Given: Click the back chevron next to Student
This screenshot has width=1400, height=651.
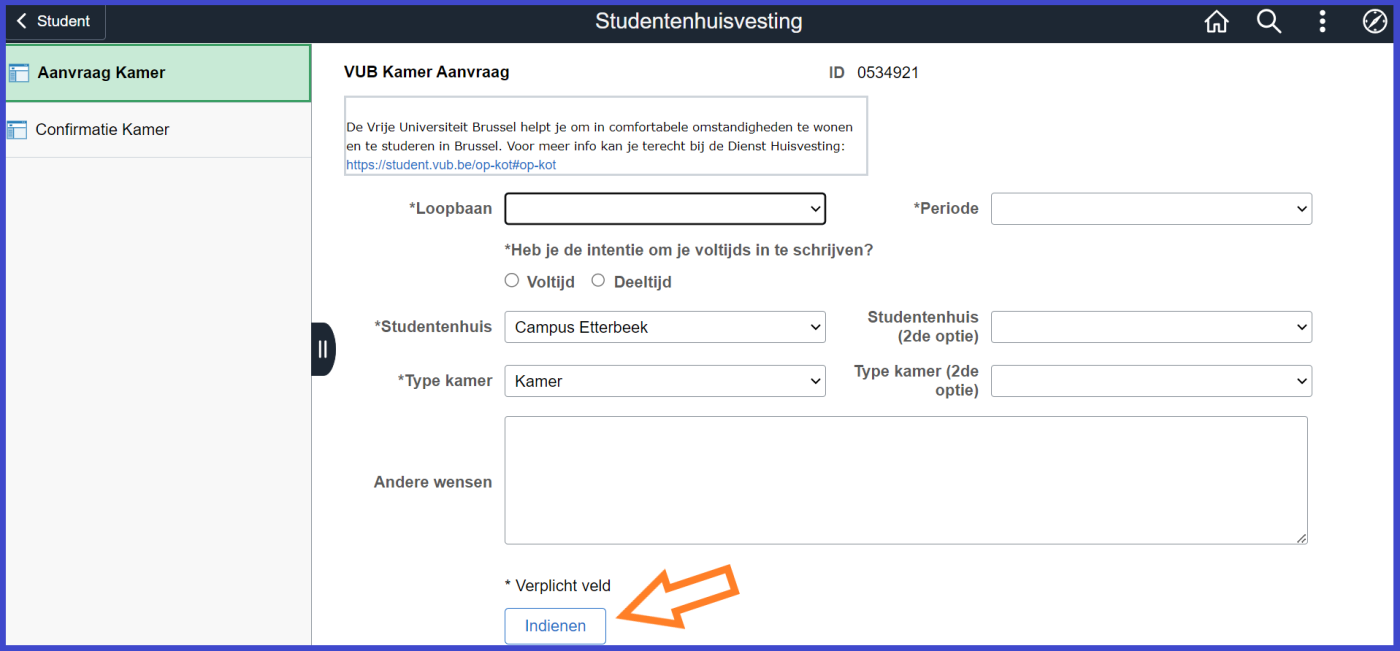Looking at the screenshot, I should click(x=22, y=20).
